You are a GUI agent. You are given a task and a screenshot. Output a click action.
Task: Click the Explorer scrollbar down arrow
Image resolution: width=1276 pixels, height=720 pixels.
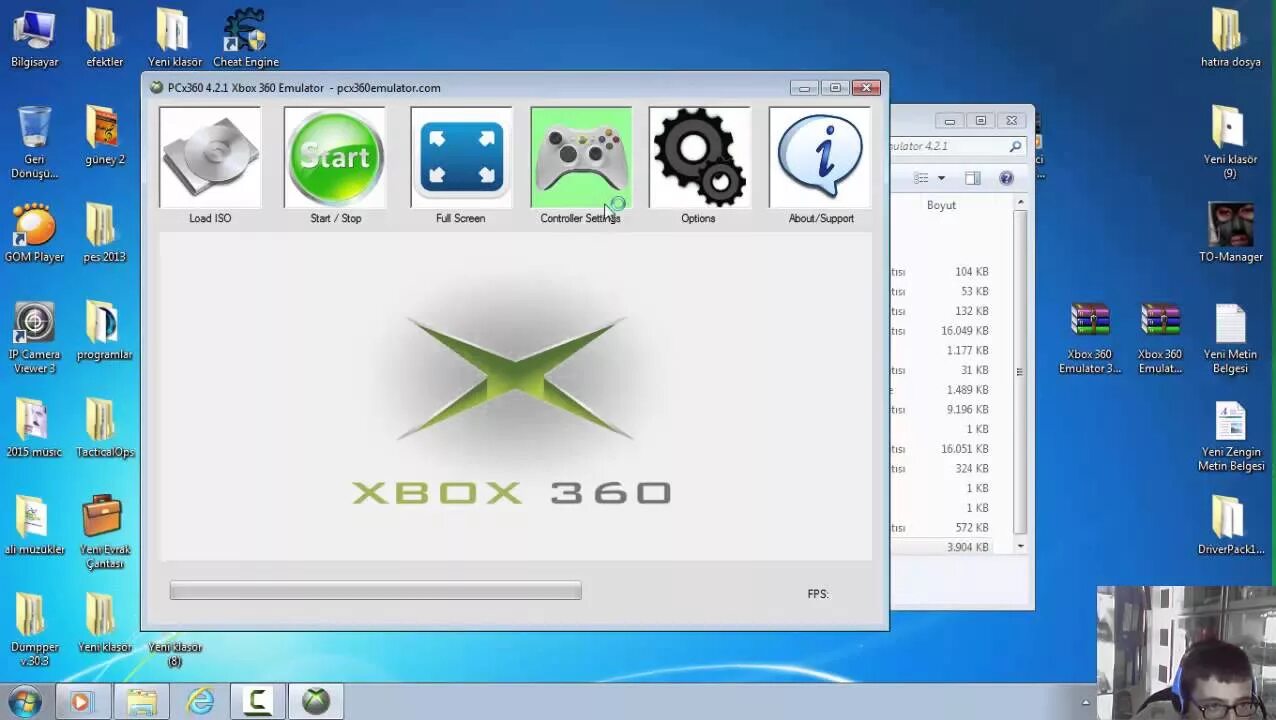[x=1020, y=547]
